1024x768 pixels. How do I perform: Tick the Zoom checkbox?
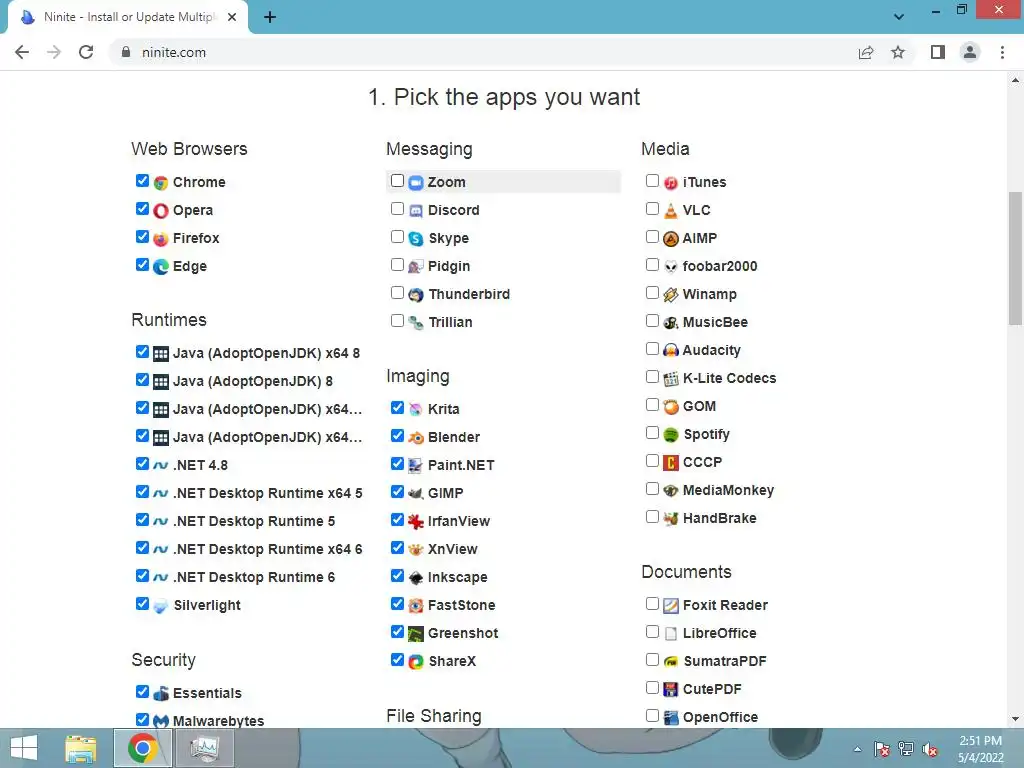click(x=397, y=180)
